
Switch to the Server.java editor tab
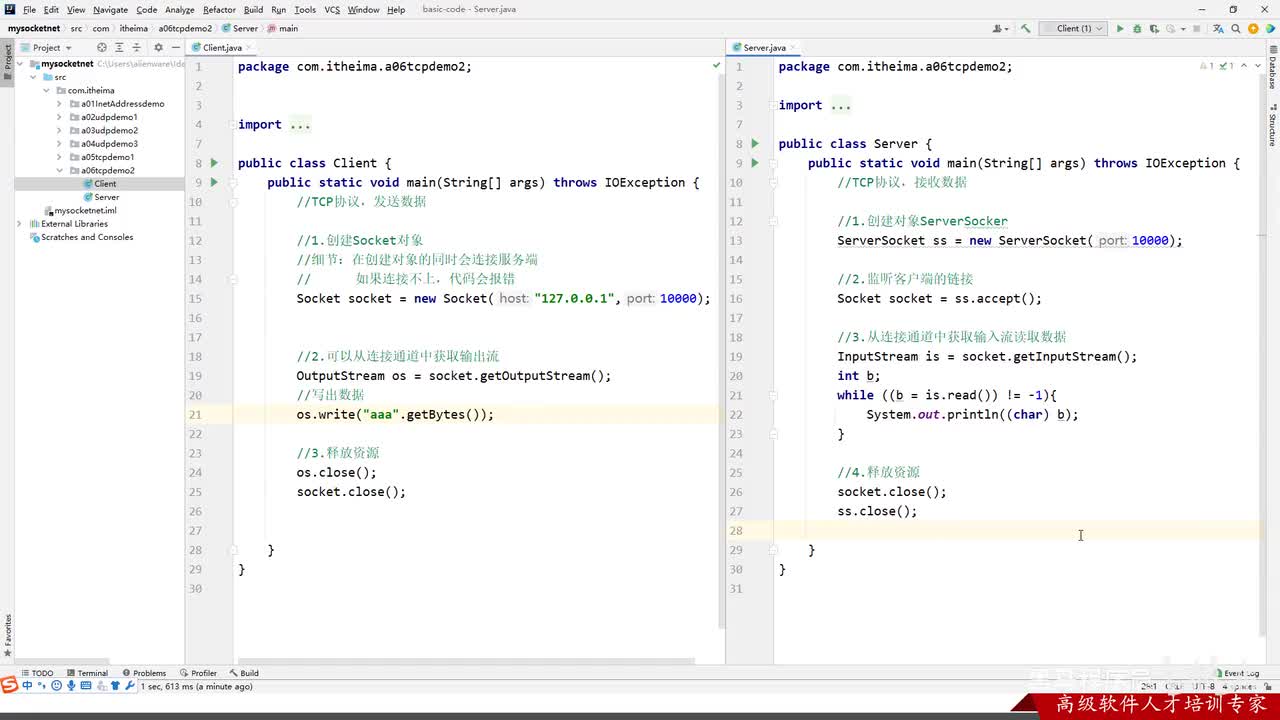coord(764,47)
